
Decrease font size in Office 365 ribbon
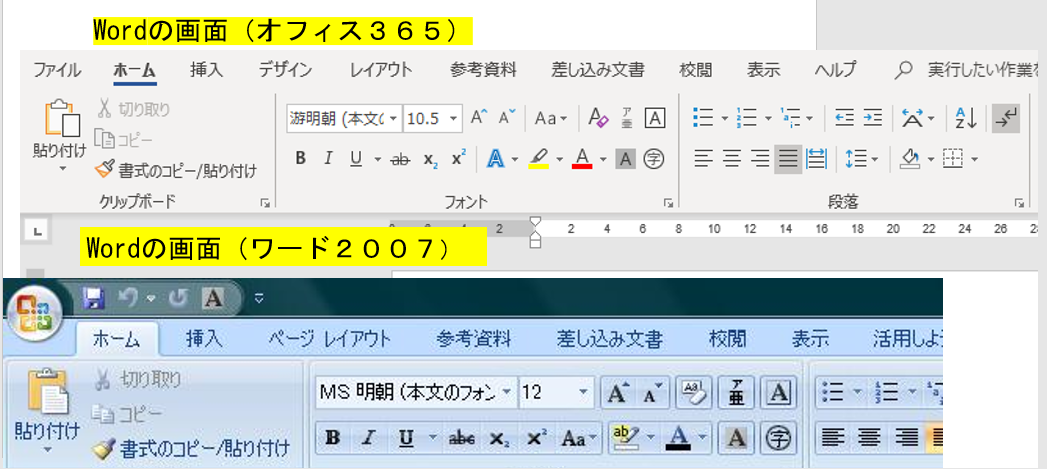click(x=507, y=118)
